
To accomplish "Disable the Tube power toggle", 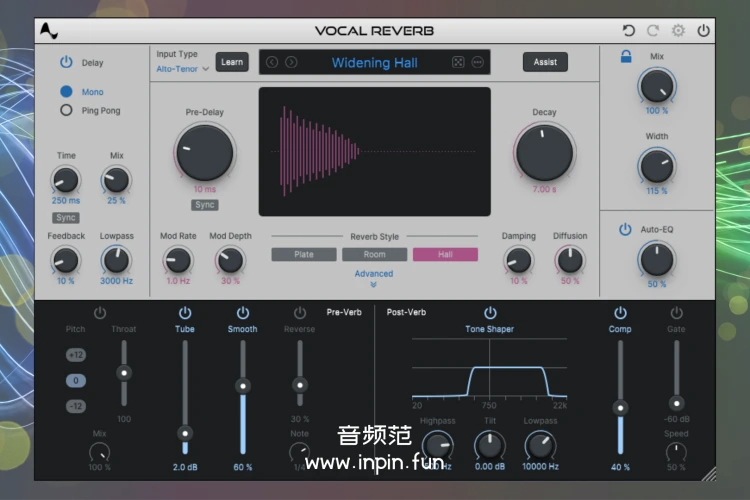I will click(x=185, y=313).
